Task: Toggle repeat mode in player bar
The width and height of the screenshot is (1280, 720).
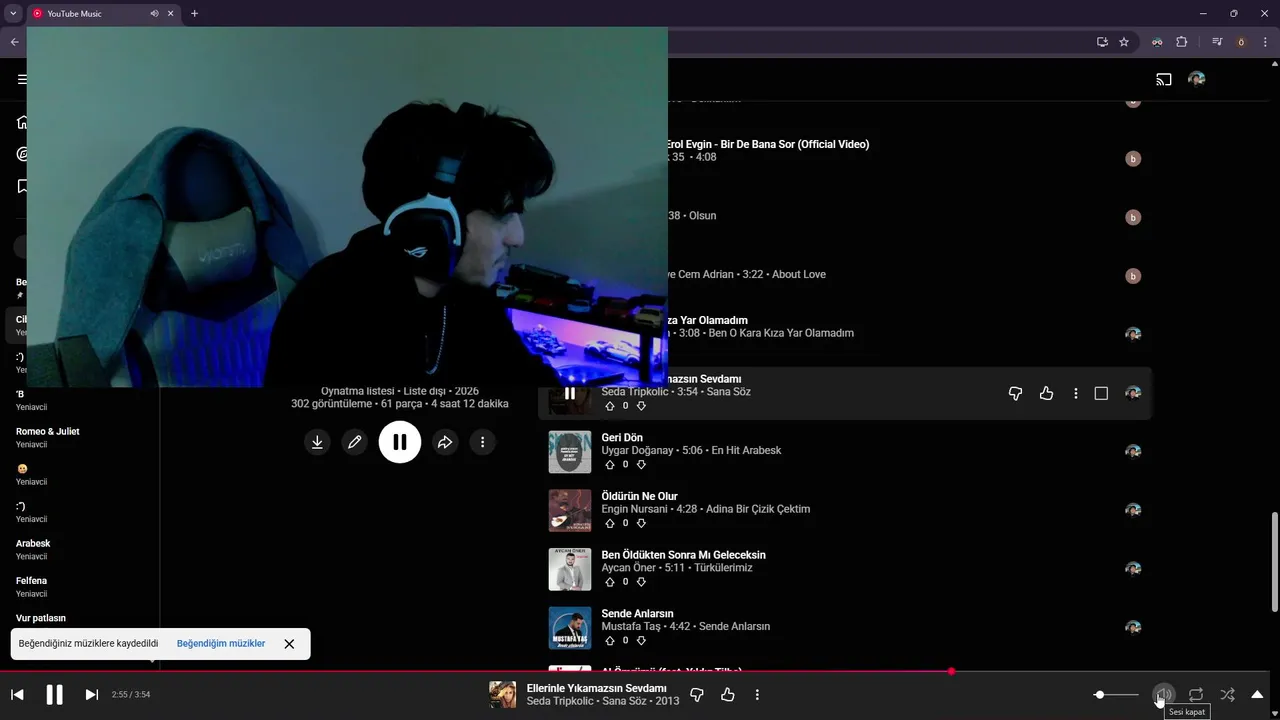Action: [1196, 695]
